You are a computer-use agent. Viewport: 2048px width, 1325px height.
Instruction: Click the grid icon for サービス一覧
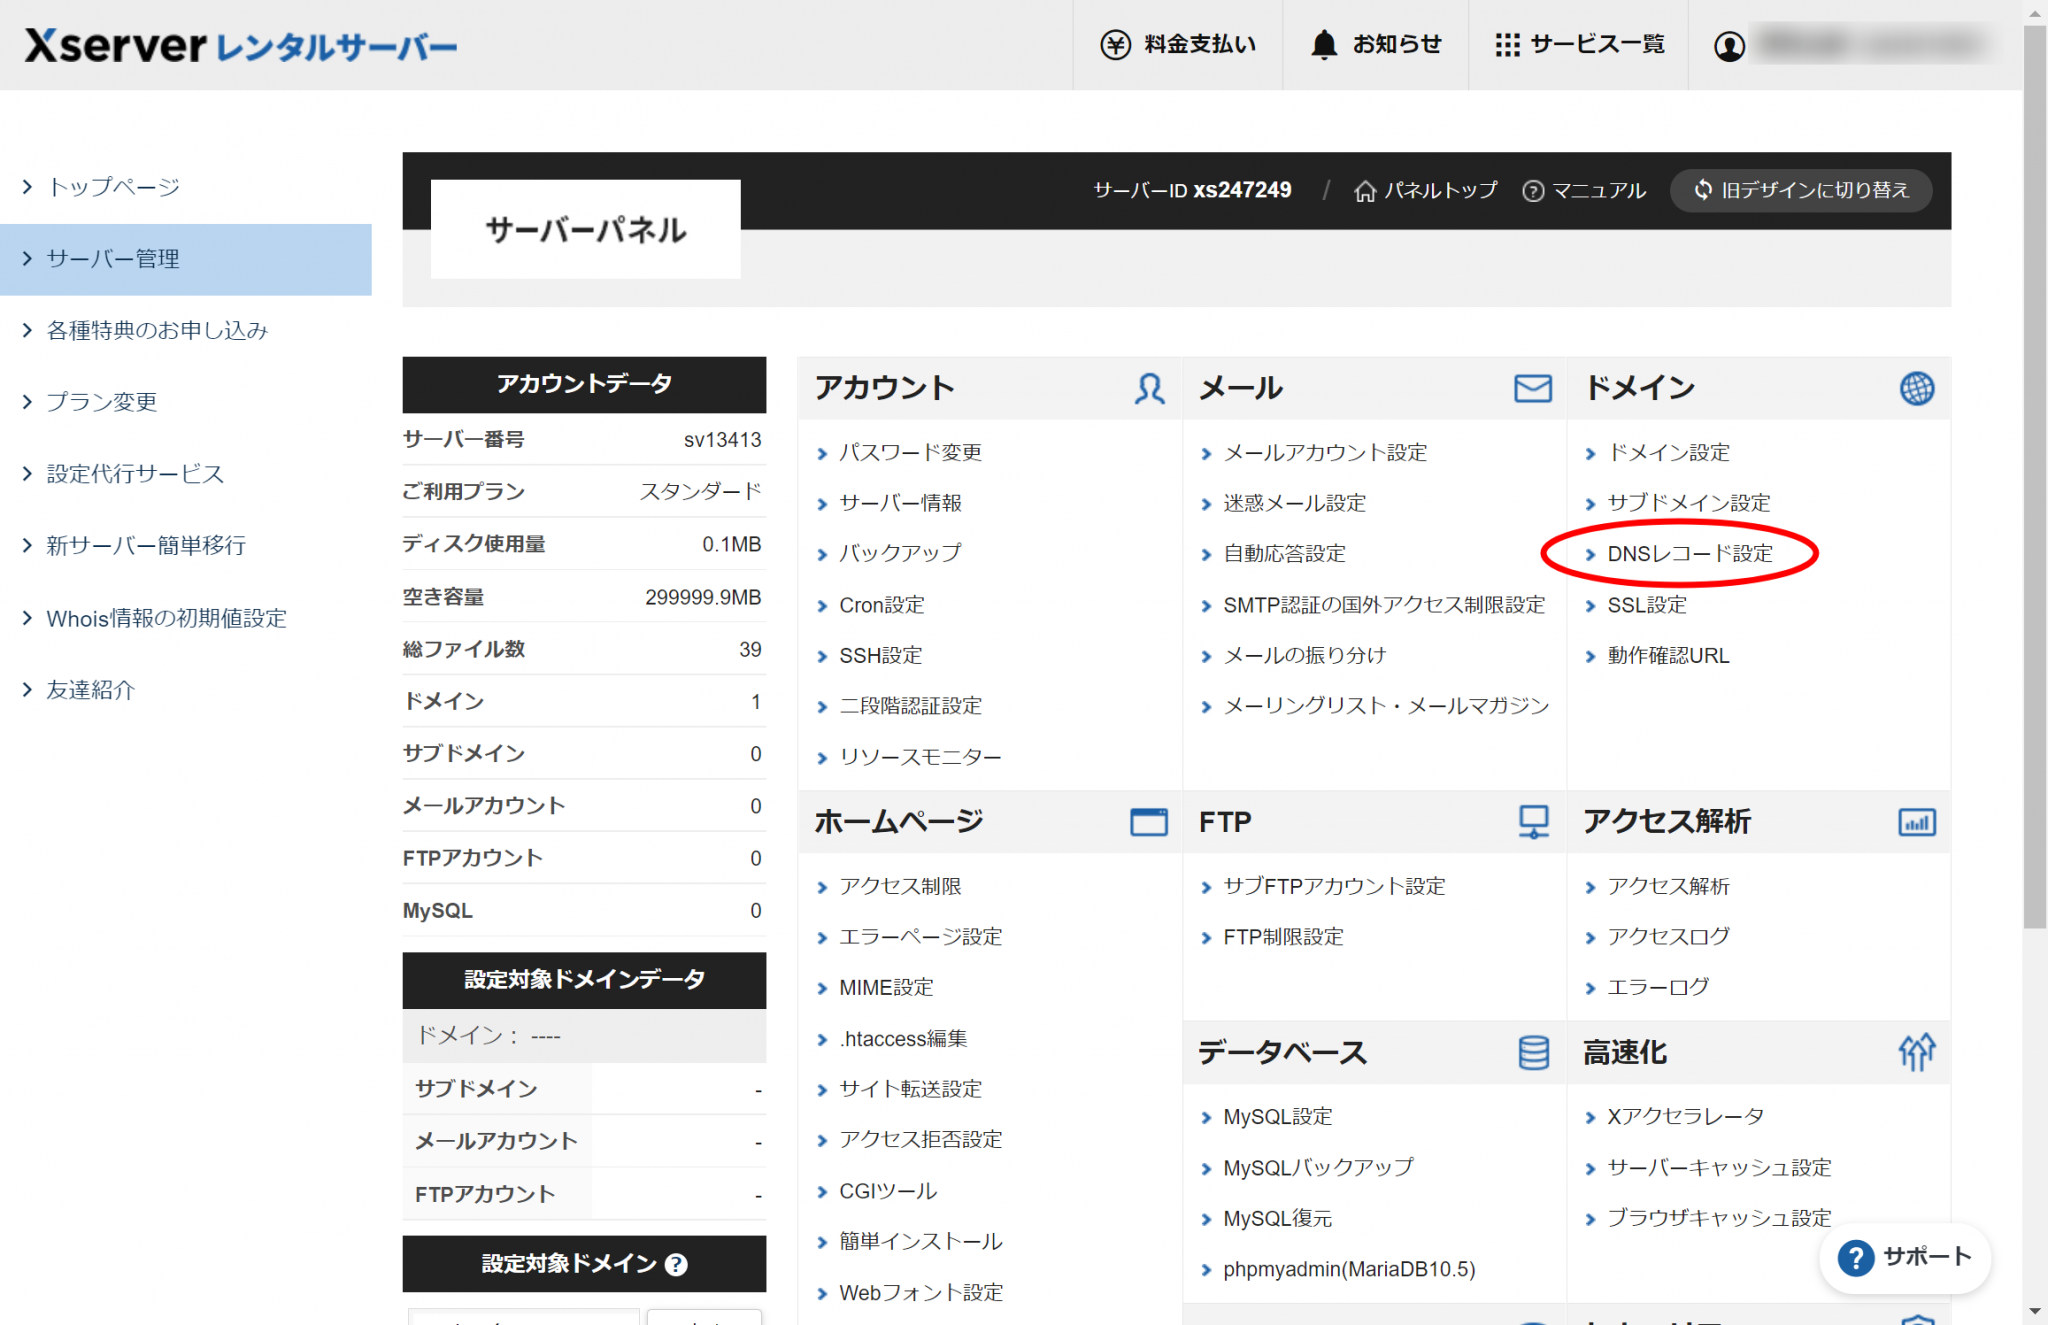[1506, 44]
